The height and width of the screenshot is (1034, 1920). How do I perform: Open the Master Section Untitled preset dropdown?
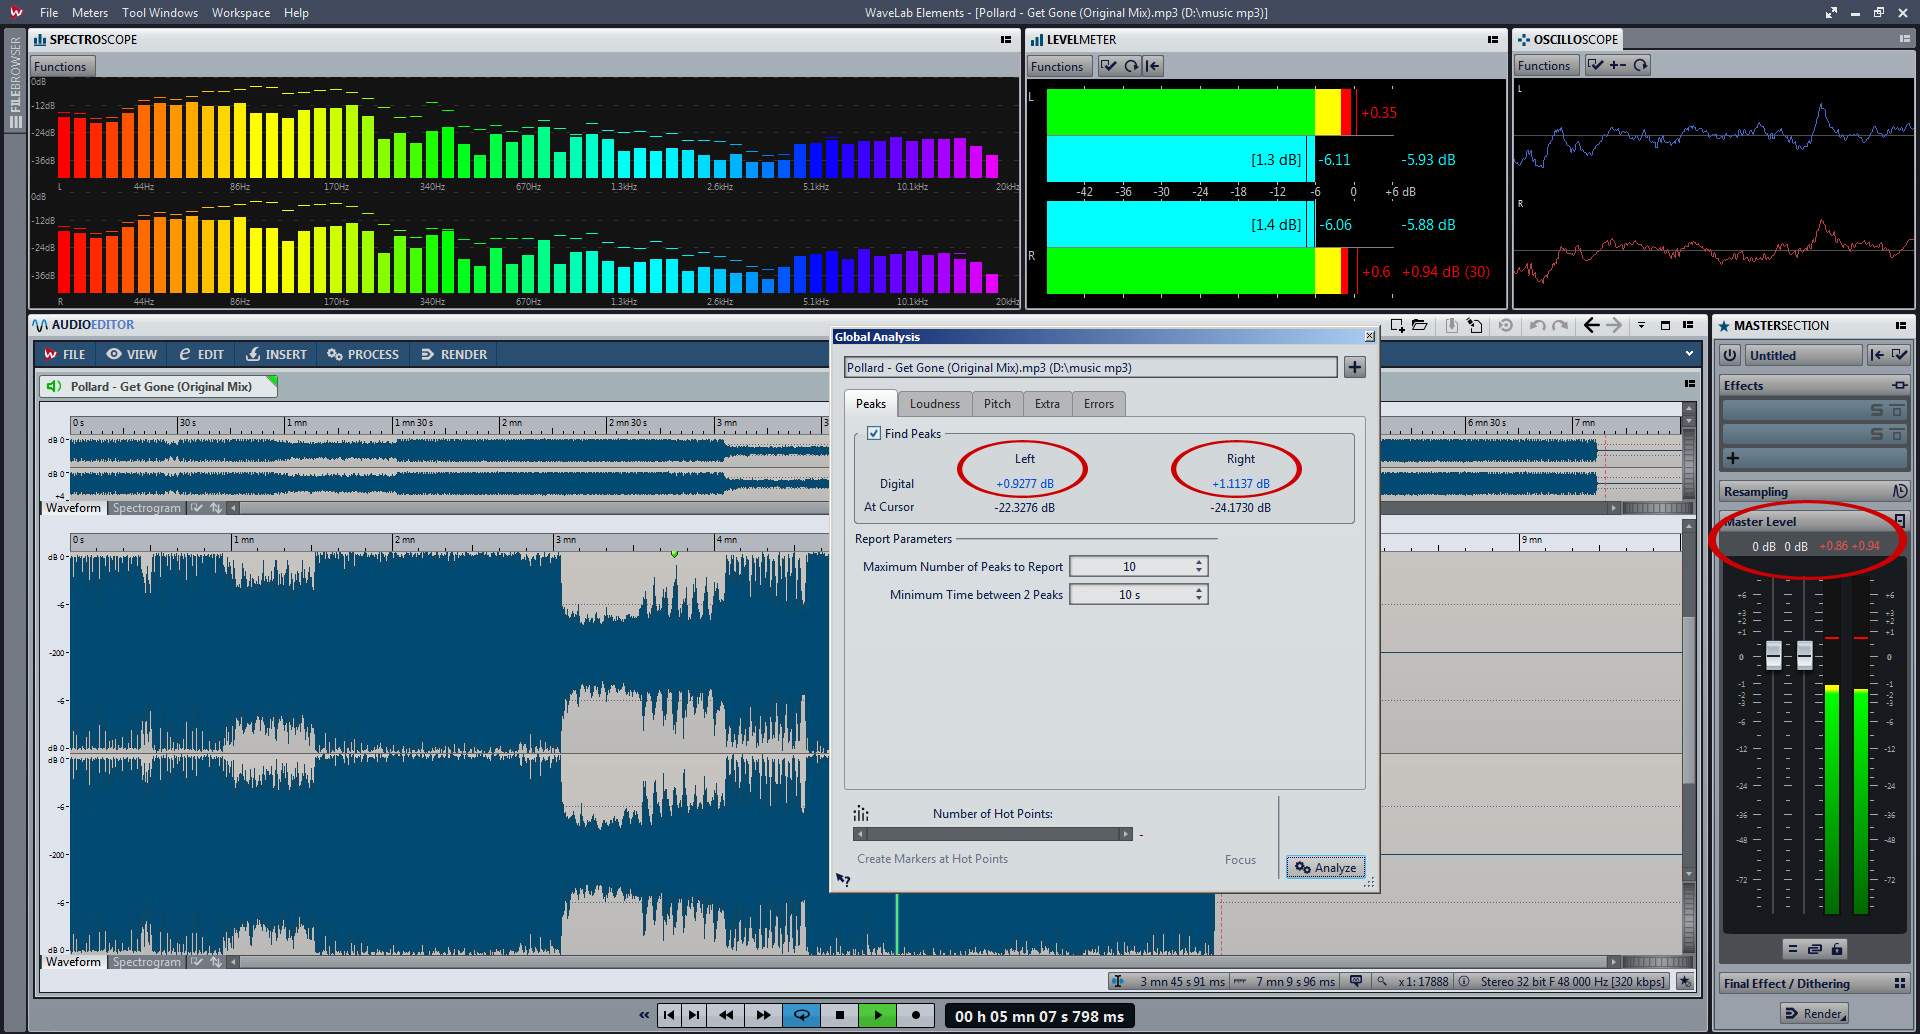(1804, 355)
